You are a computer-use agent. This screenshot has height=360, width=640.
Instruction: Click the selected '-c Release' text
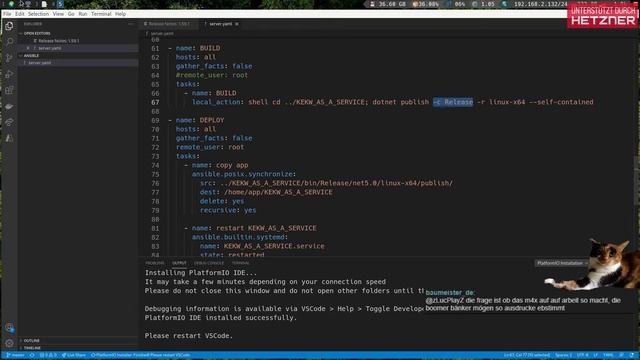click(453, 102)
